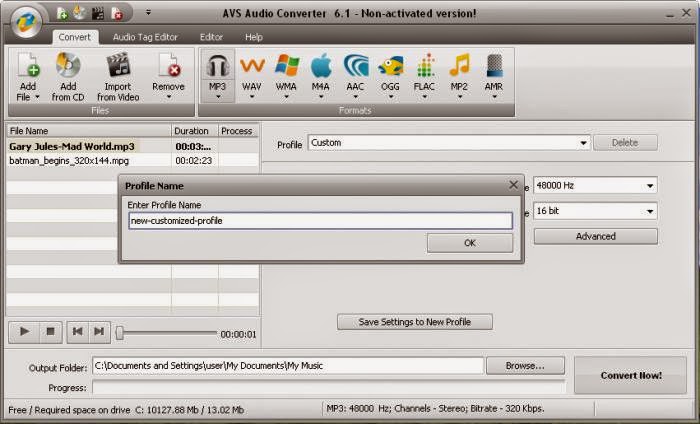
Task: Click the Delete profile button
Action: click(x=625, y=143)
